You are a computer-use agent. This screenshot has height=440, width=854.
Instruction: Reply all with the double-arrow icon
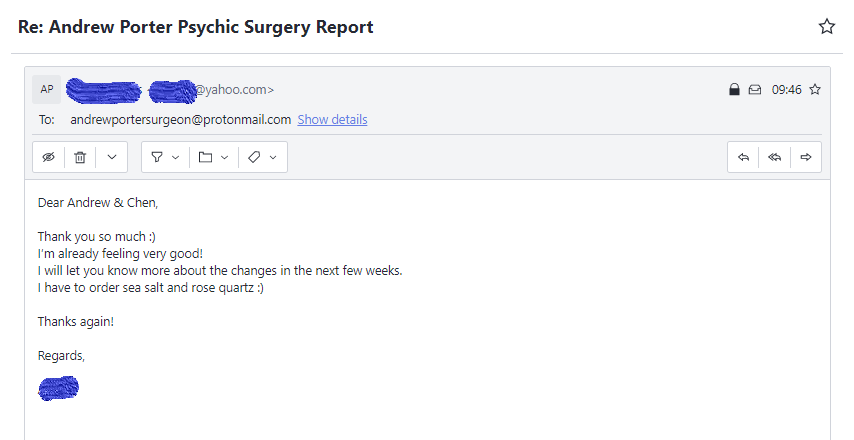(774, 157)
